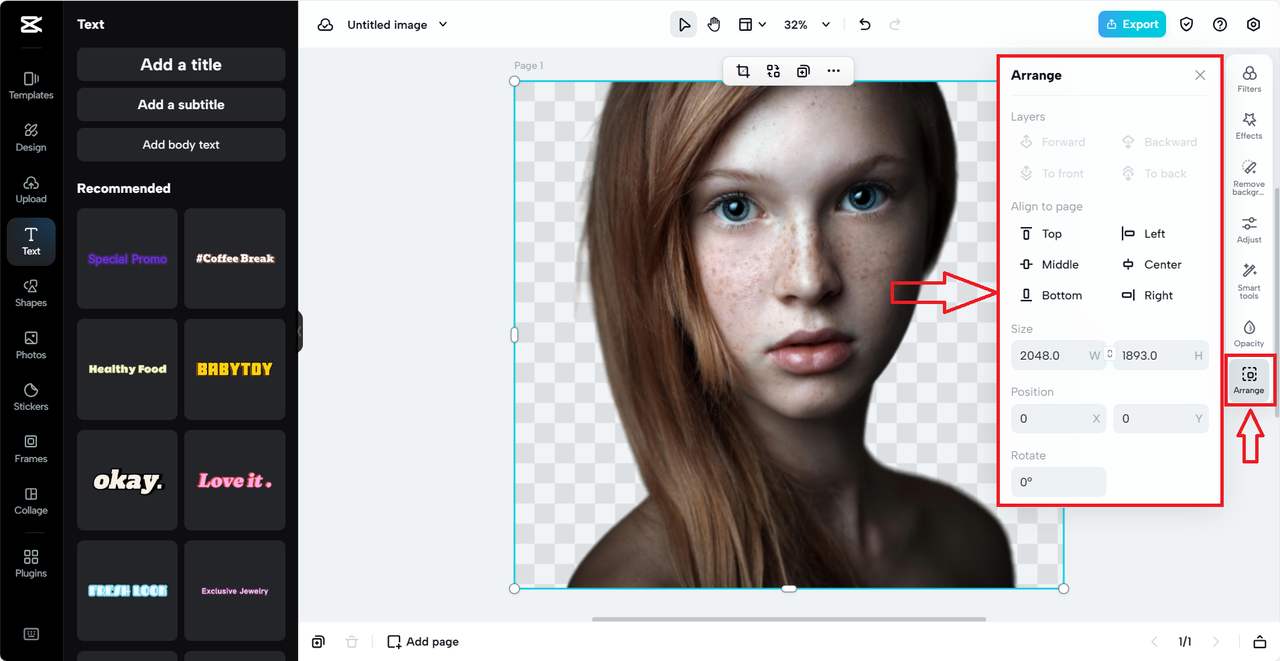This screenshot has height=661, width=1280.
Task: Choose the Love it . text preset
Action: (x=235, y=480)
